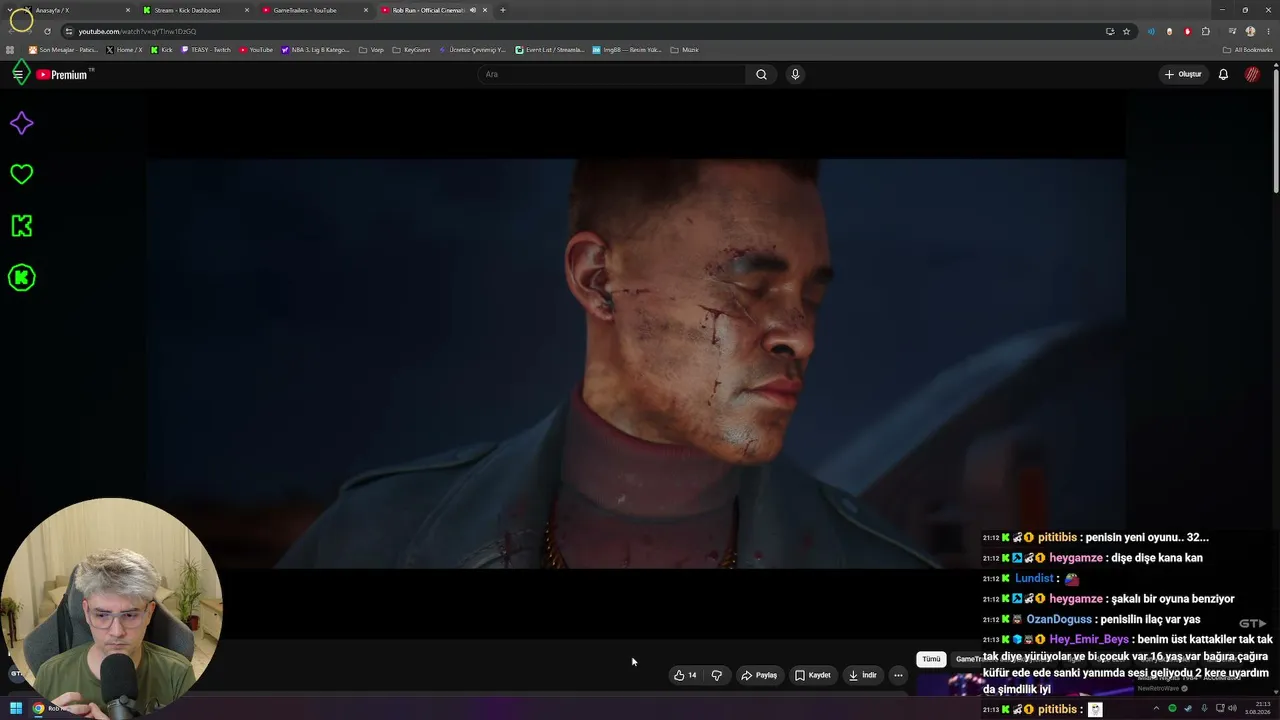The height and width of the screenshot is (720, 1280).
Task: Open Chrome three-dot menu
Action: point(1267,31)
